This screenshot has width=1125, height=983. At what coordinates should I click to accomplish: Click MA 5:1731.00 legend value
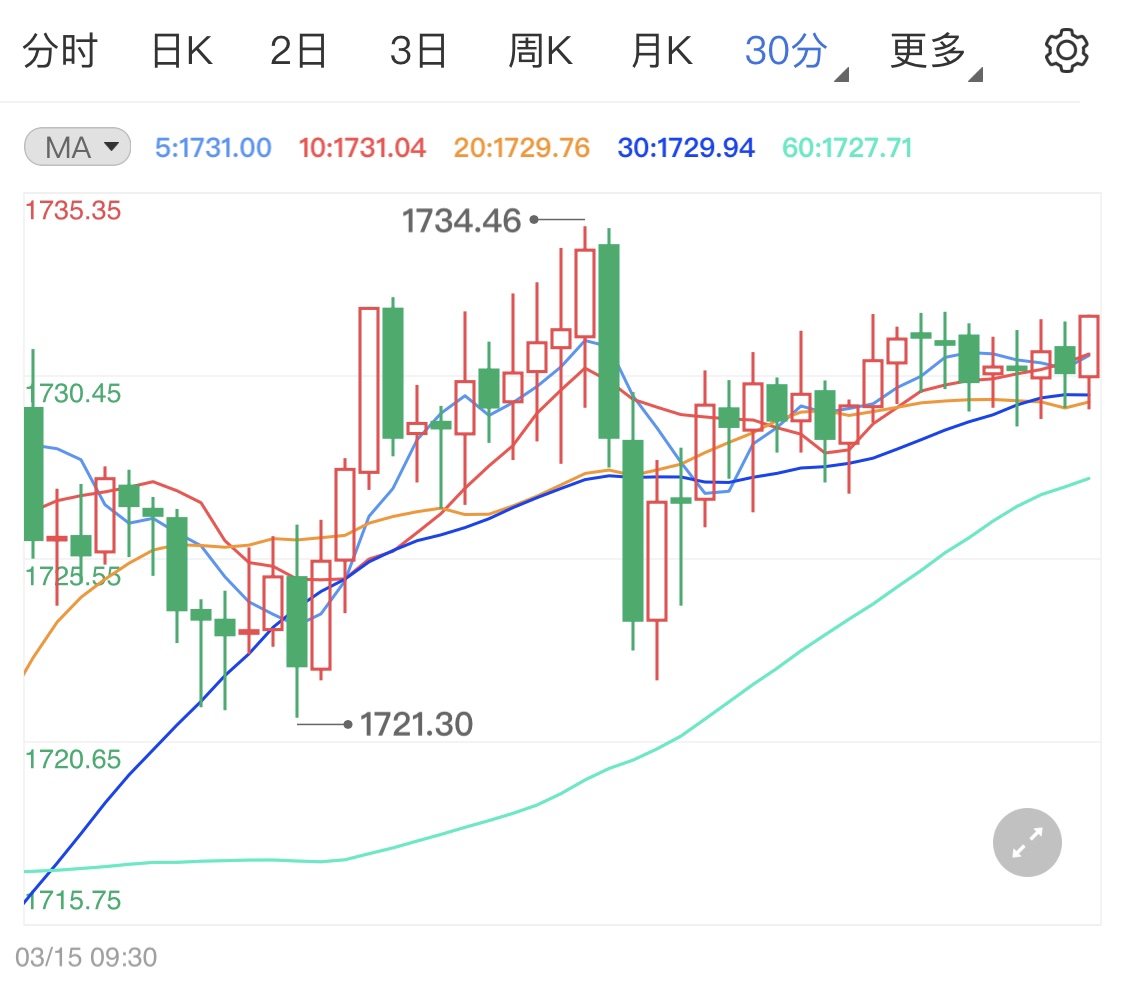[x=213, y=148]
